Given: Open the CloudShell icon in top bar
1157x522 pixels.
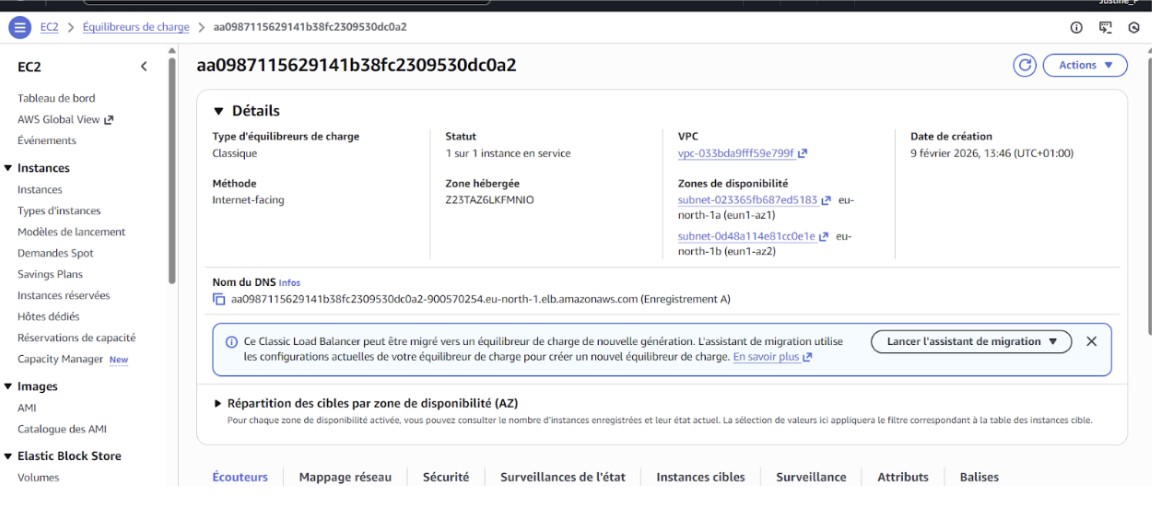Looking at the screenshot, I should click(x=1105, y=28).
